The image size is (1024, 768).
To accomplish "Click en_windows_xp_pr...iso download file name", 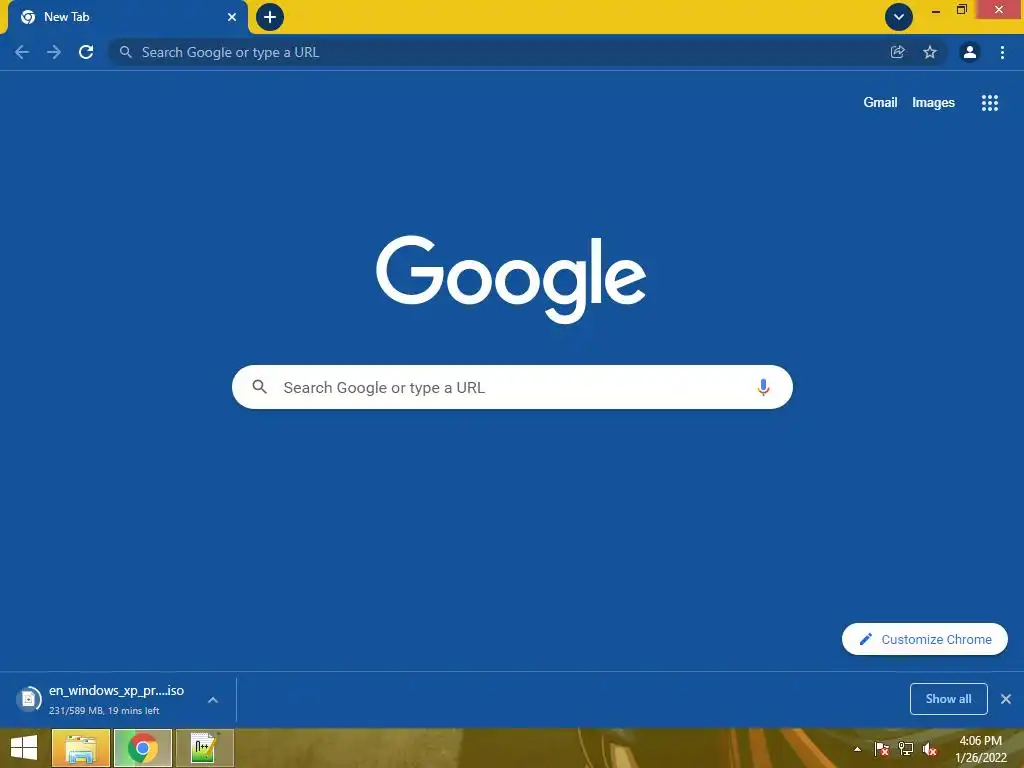I will pyautogui.click(x=116, y=690).
